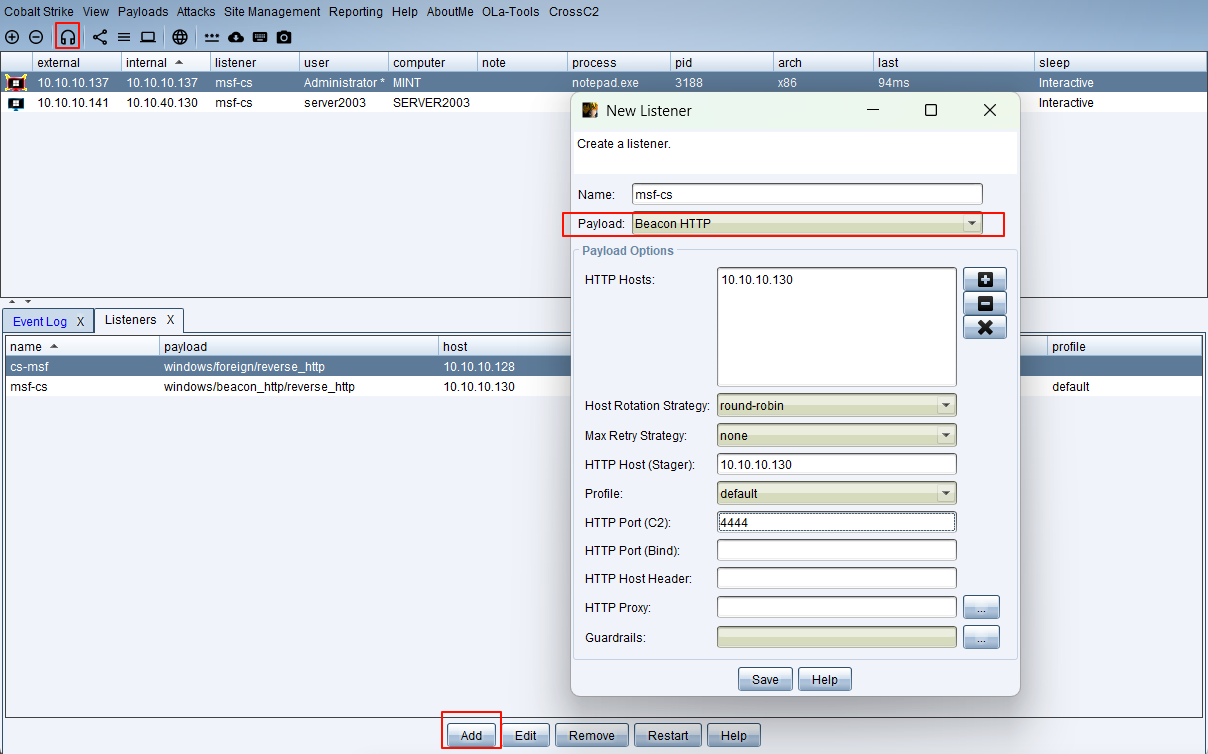The image size is (1208, 754).
Task: Click HTTP Host Header field
Action: coord(837,578)
